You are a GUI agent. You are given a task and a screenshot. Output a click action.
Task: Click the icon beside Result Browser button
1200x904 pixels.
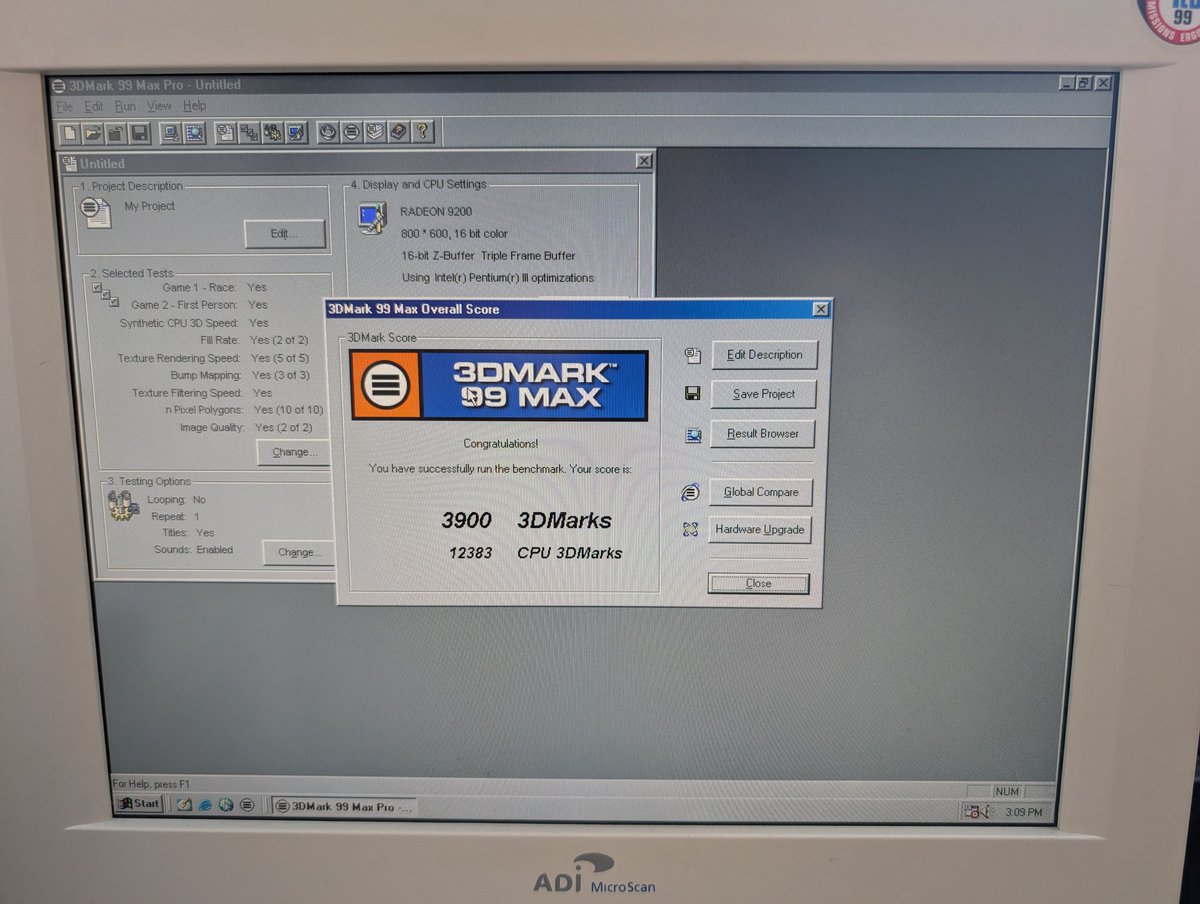692,434
